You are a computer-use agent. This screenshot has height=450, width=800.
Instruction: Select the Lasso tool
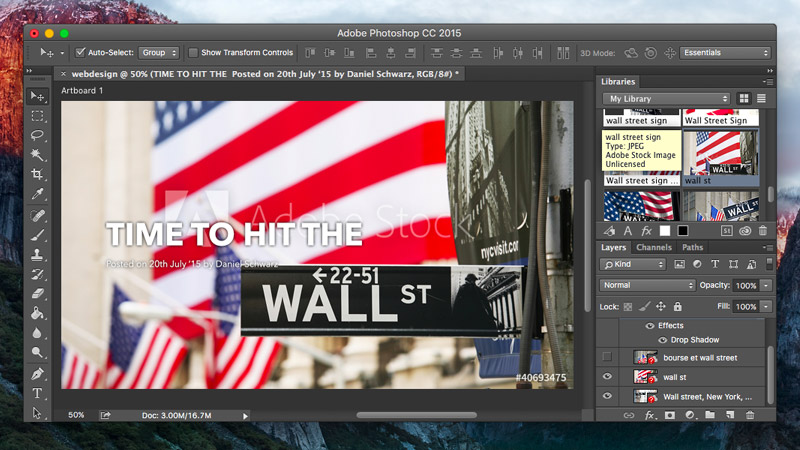[x=37, y=135]
